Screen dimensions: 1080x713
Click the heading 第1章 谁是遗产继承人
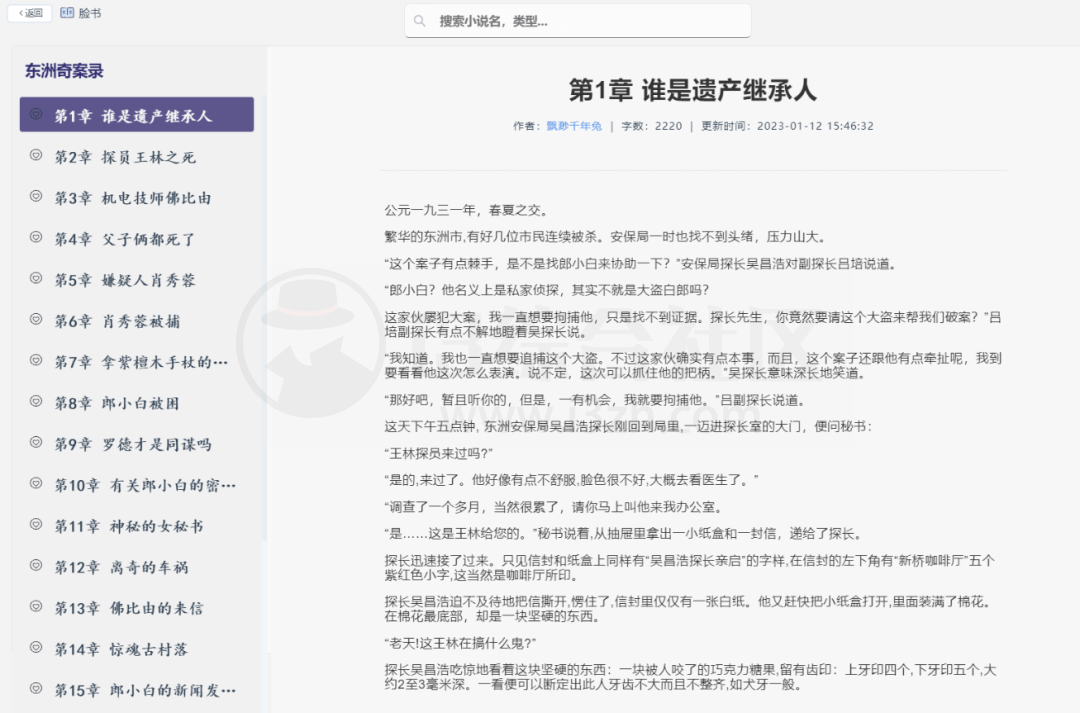(x=693, y=90)
